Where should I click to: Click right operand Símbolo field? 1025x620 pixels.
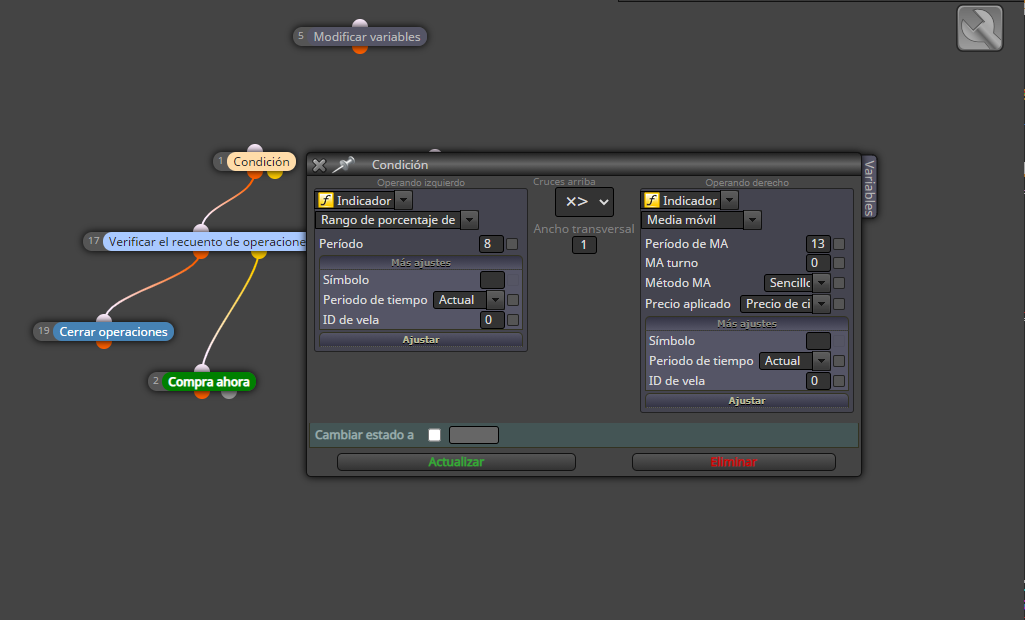coord(818,341)
